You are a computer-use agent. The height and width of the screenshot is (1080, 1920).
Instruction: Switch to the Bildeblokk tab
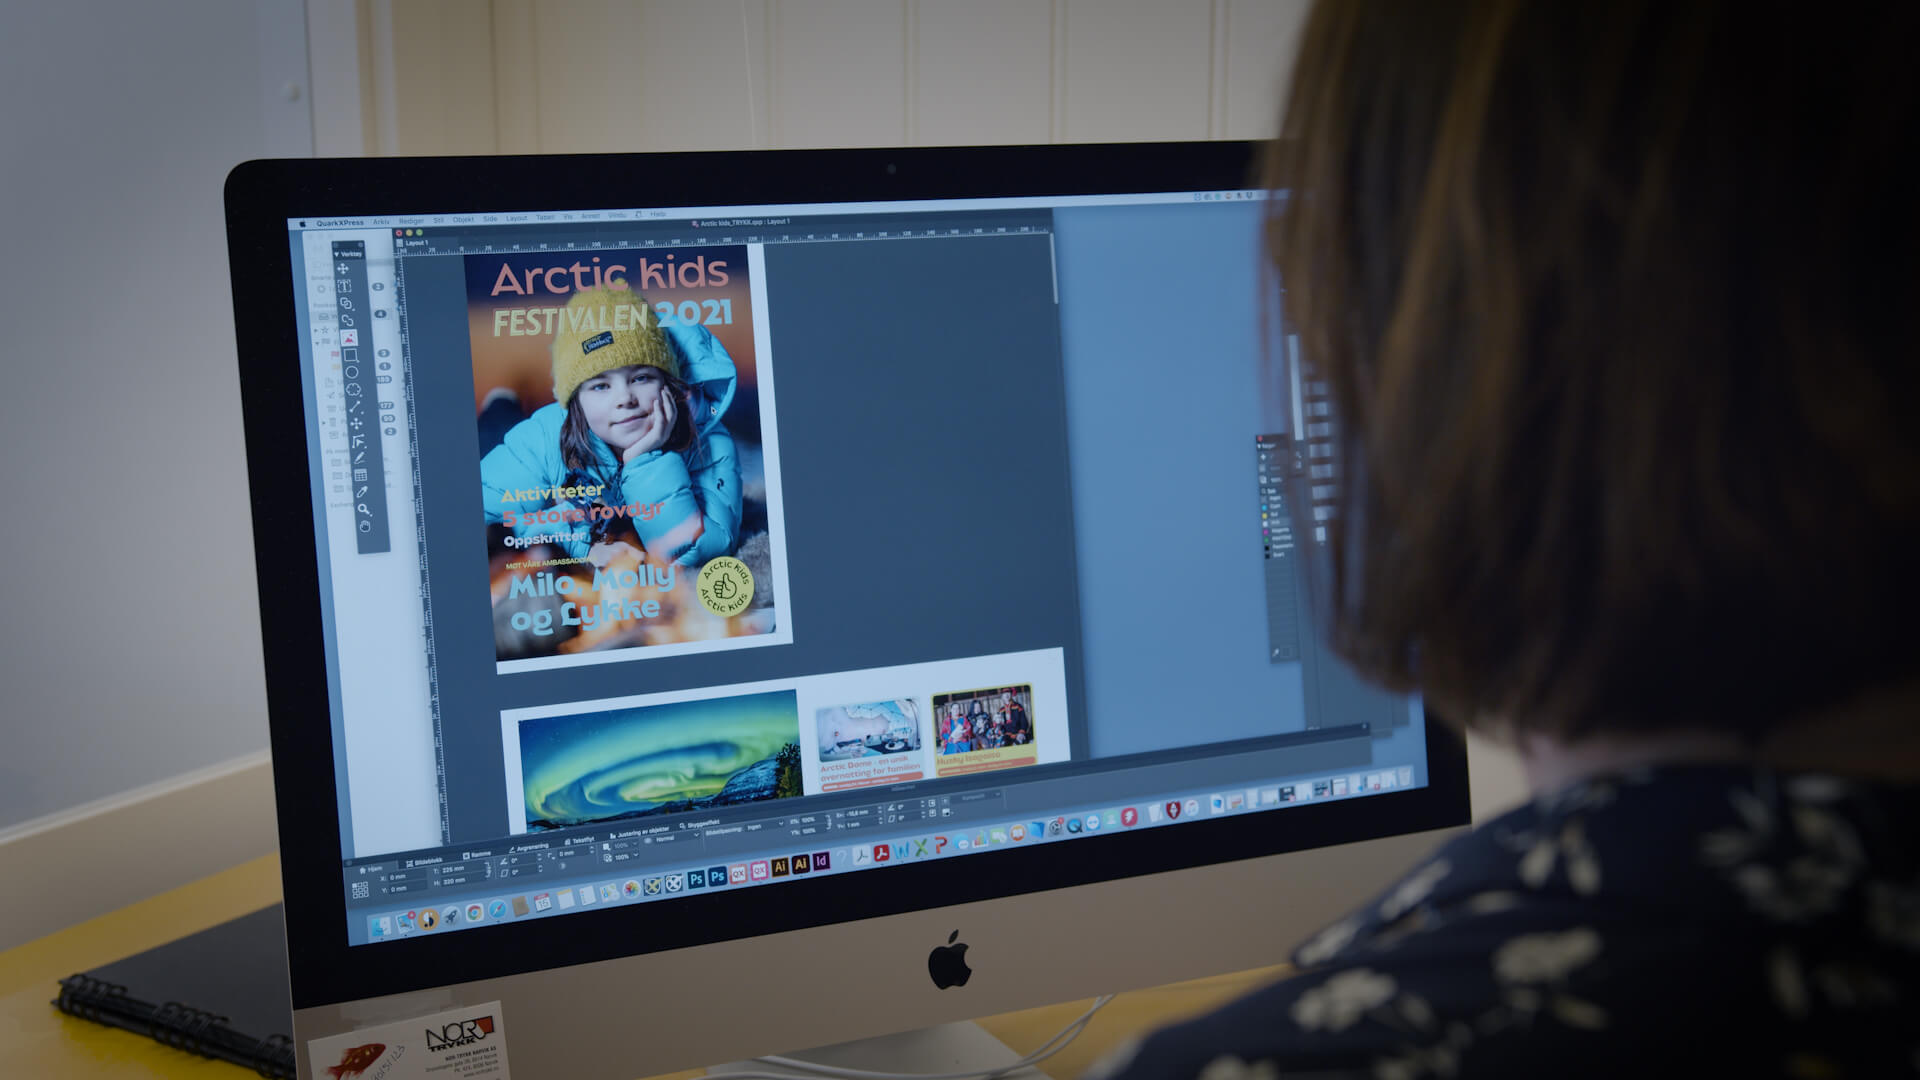(425, 861)
